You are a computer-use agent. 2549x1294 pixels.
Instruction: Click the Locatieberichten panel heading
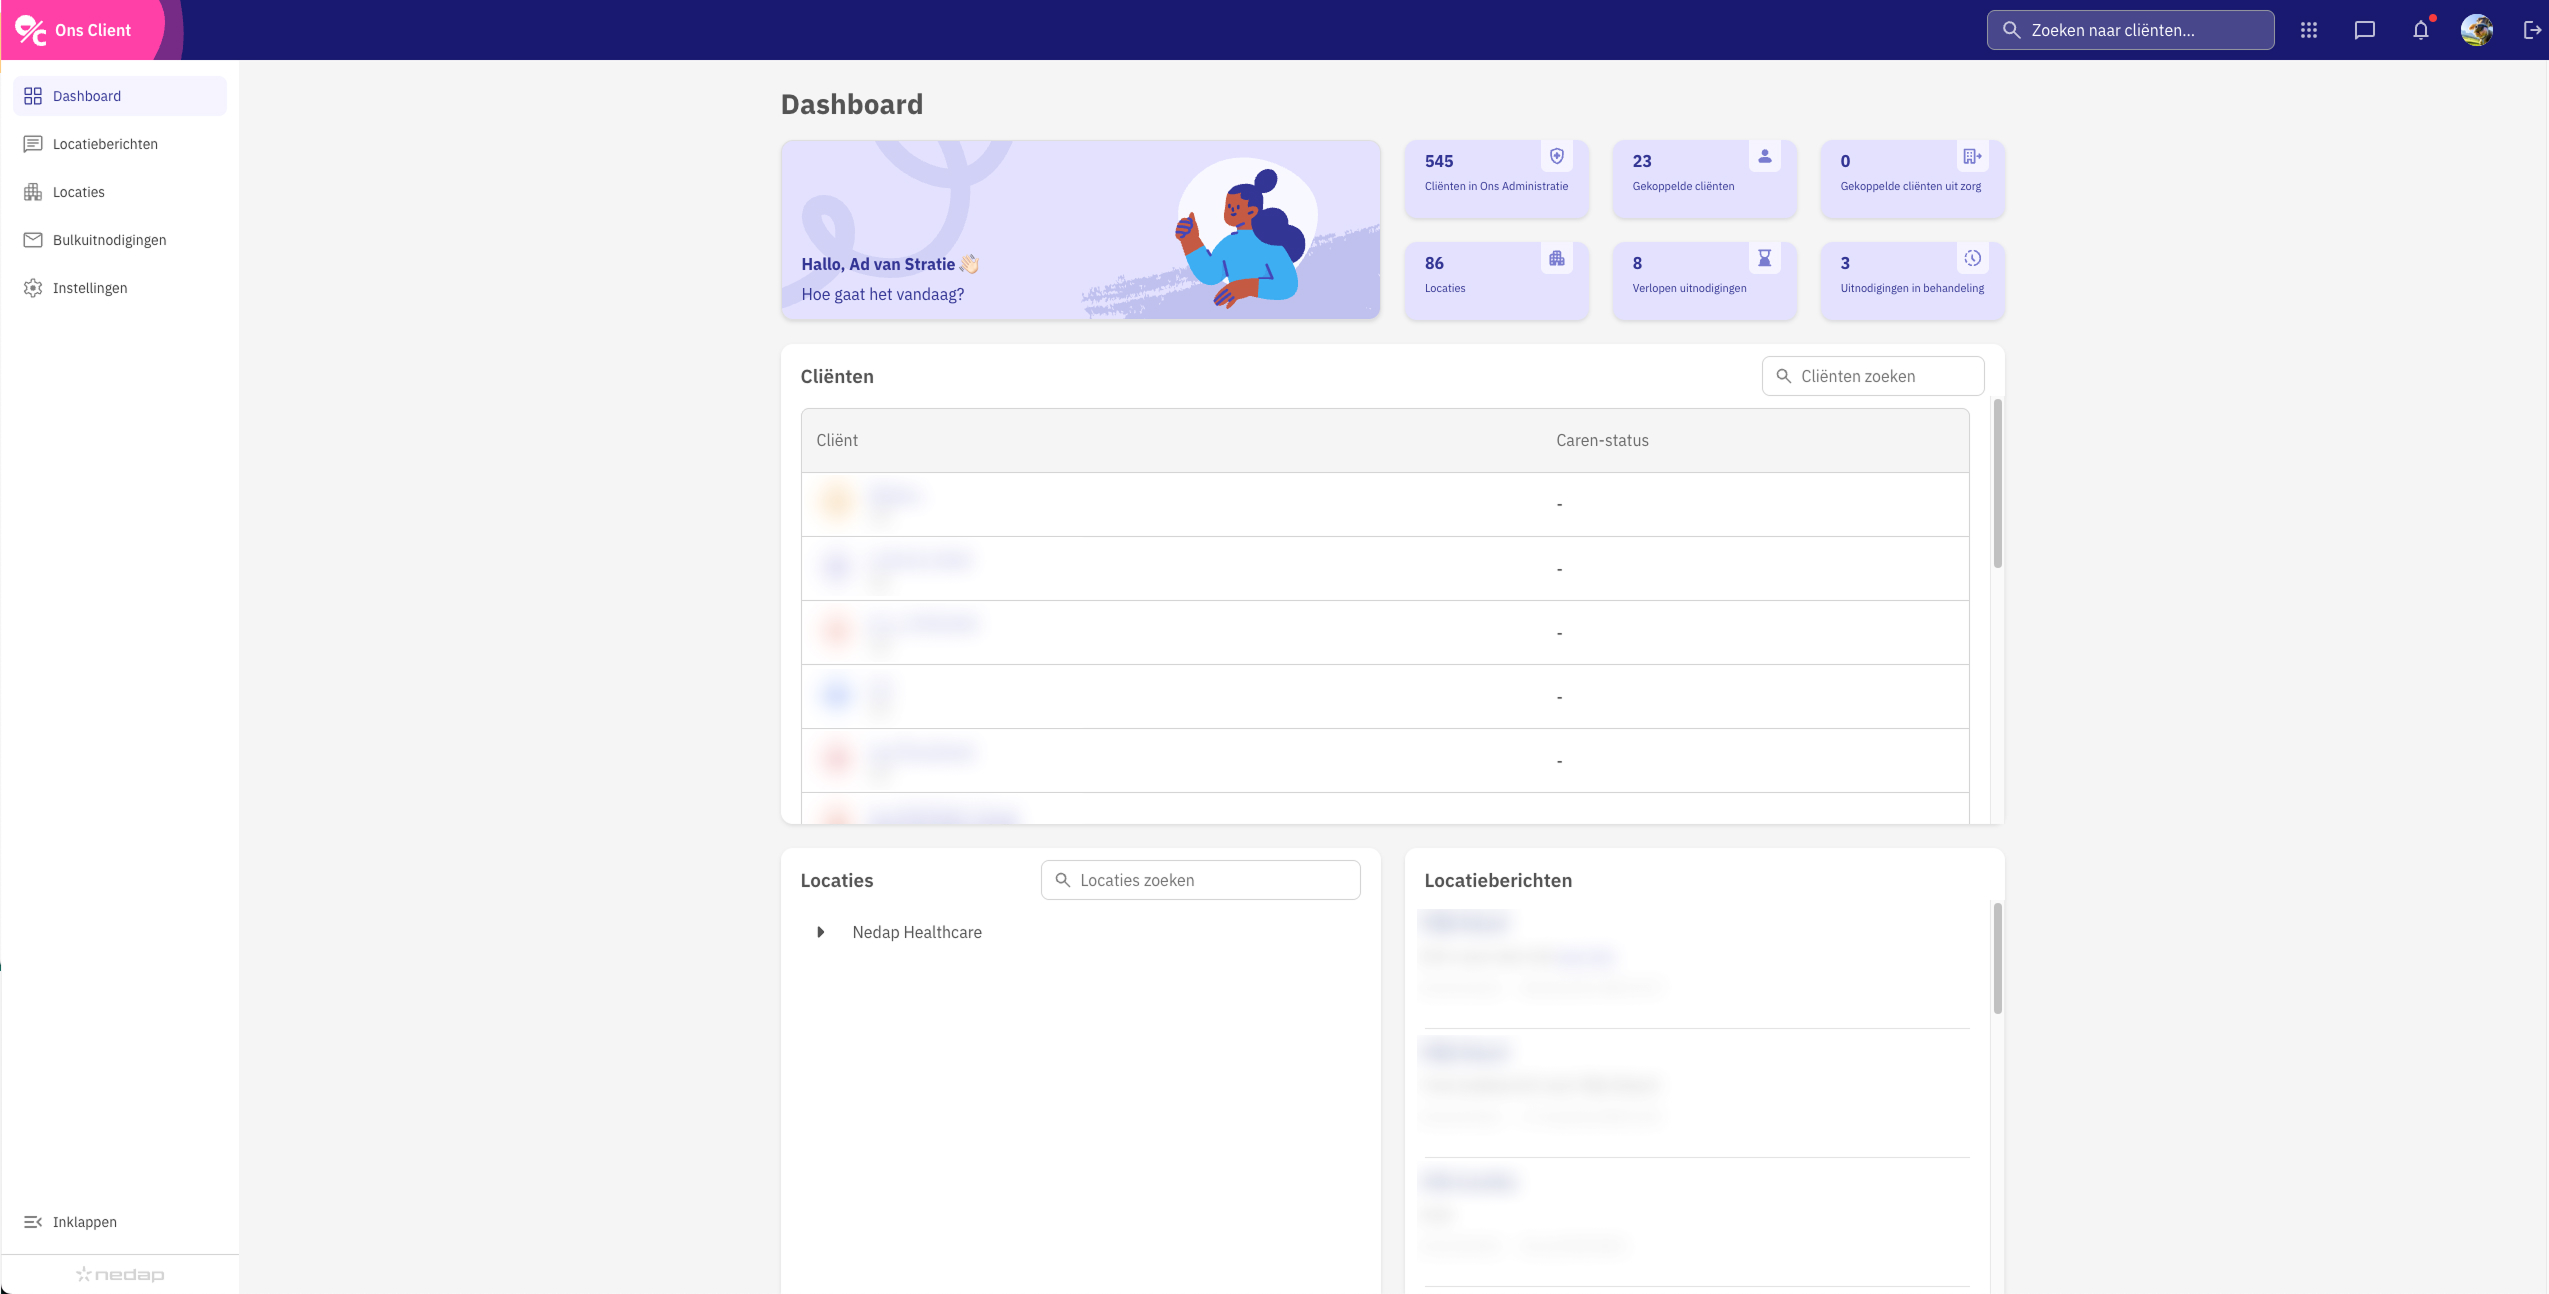[x=1498, y=880]
